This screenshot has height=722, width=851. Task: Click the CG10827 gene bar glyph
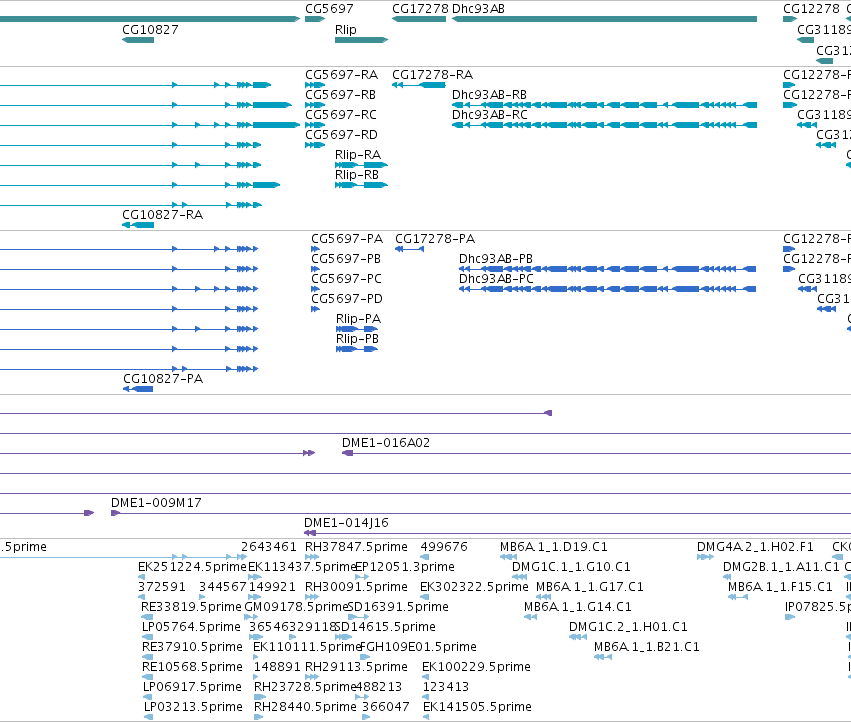pos(138,40)
